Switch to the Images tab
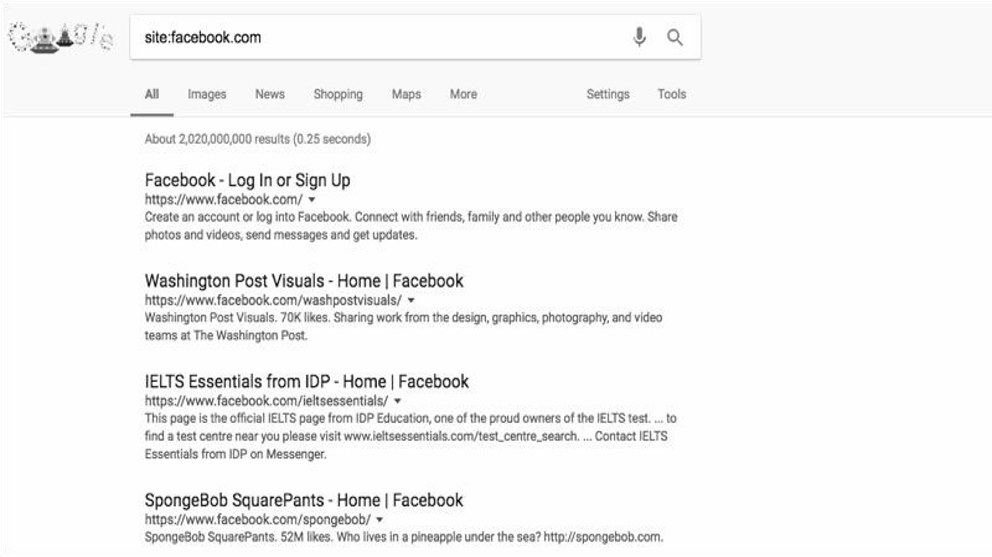 click(207, 94)
